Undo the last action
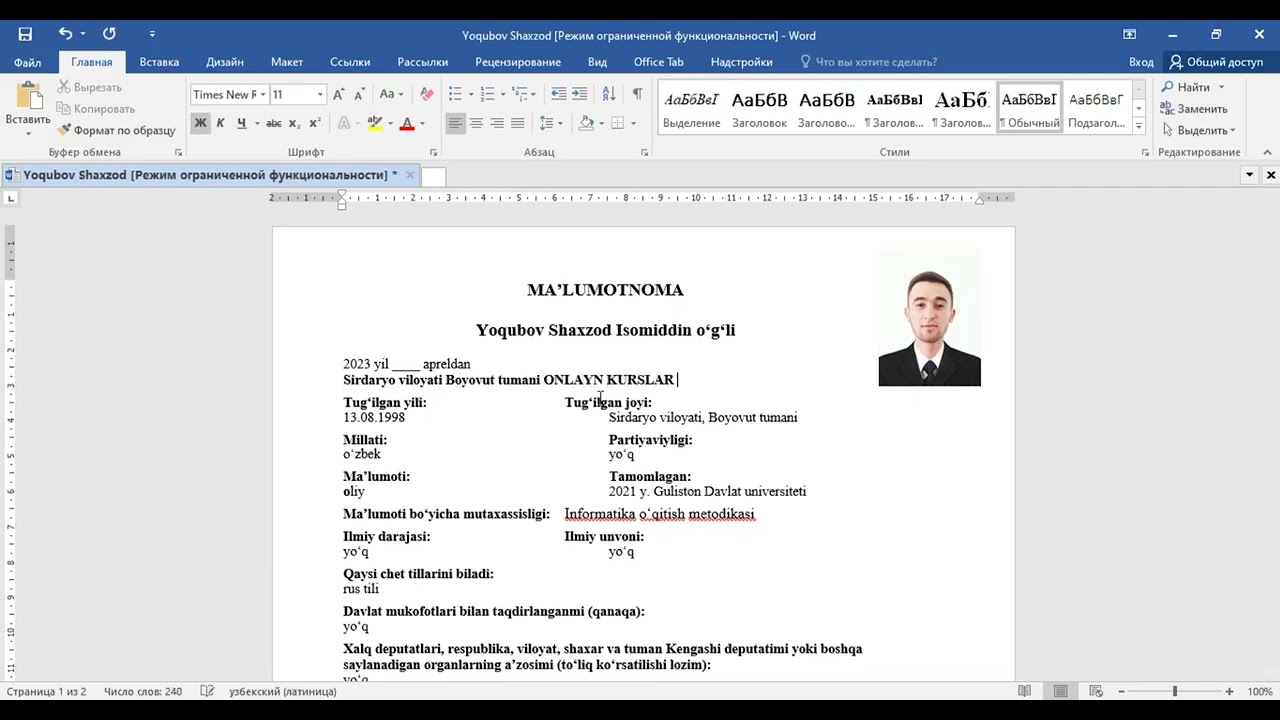This screenshot has height=720, width=1280. pyautogui.click(x=65, y=35)
